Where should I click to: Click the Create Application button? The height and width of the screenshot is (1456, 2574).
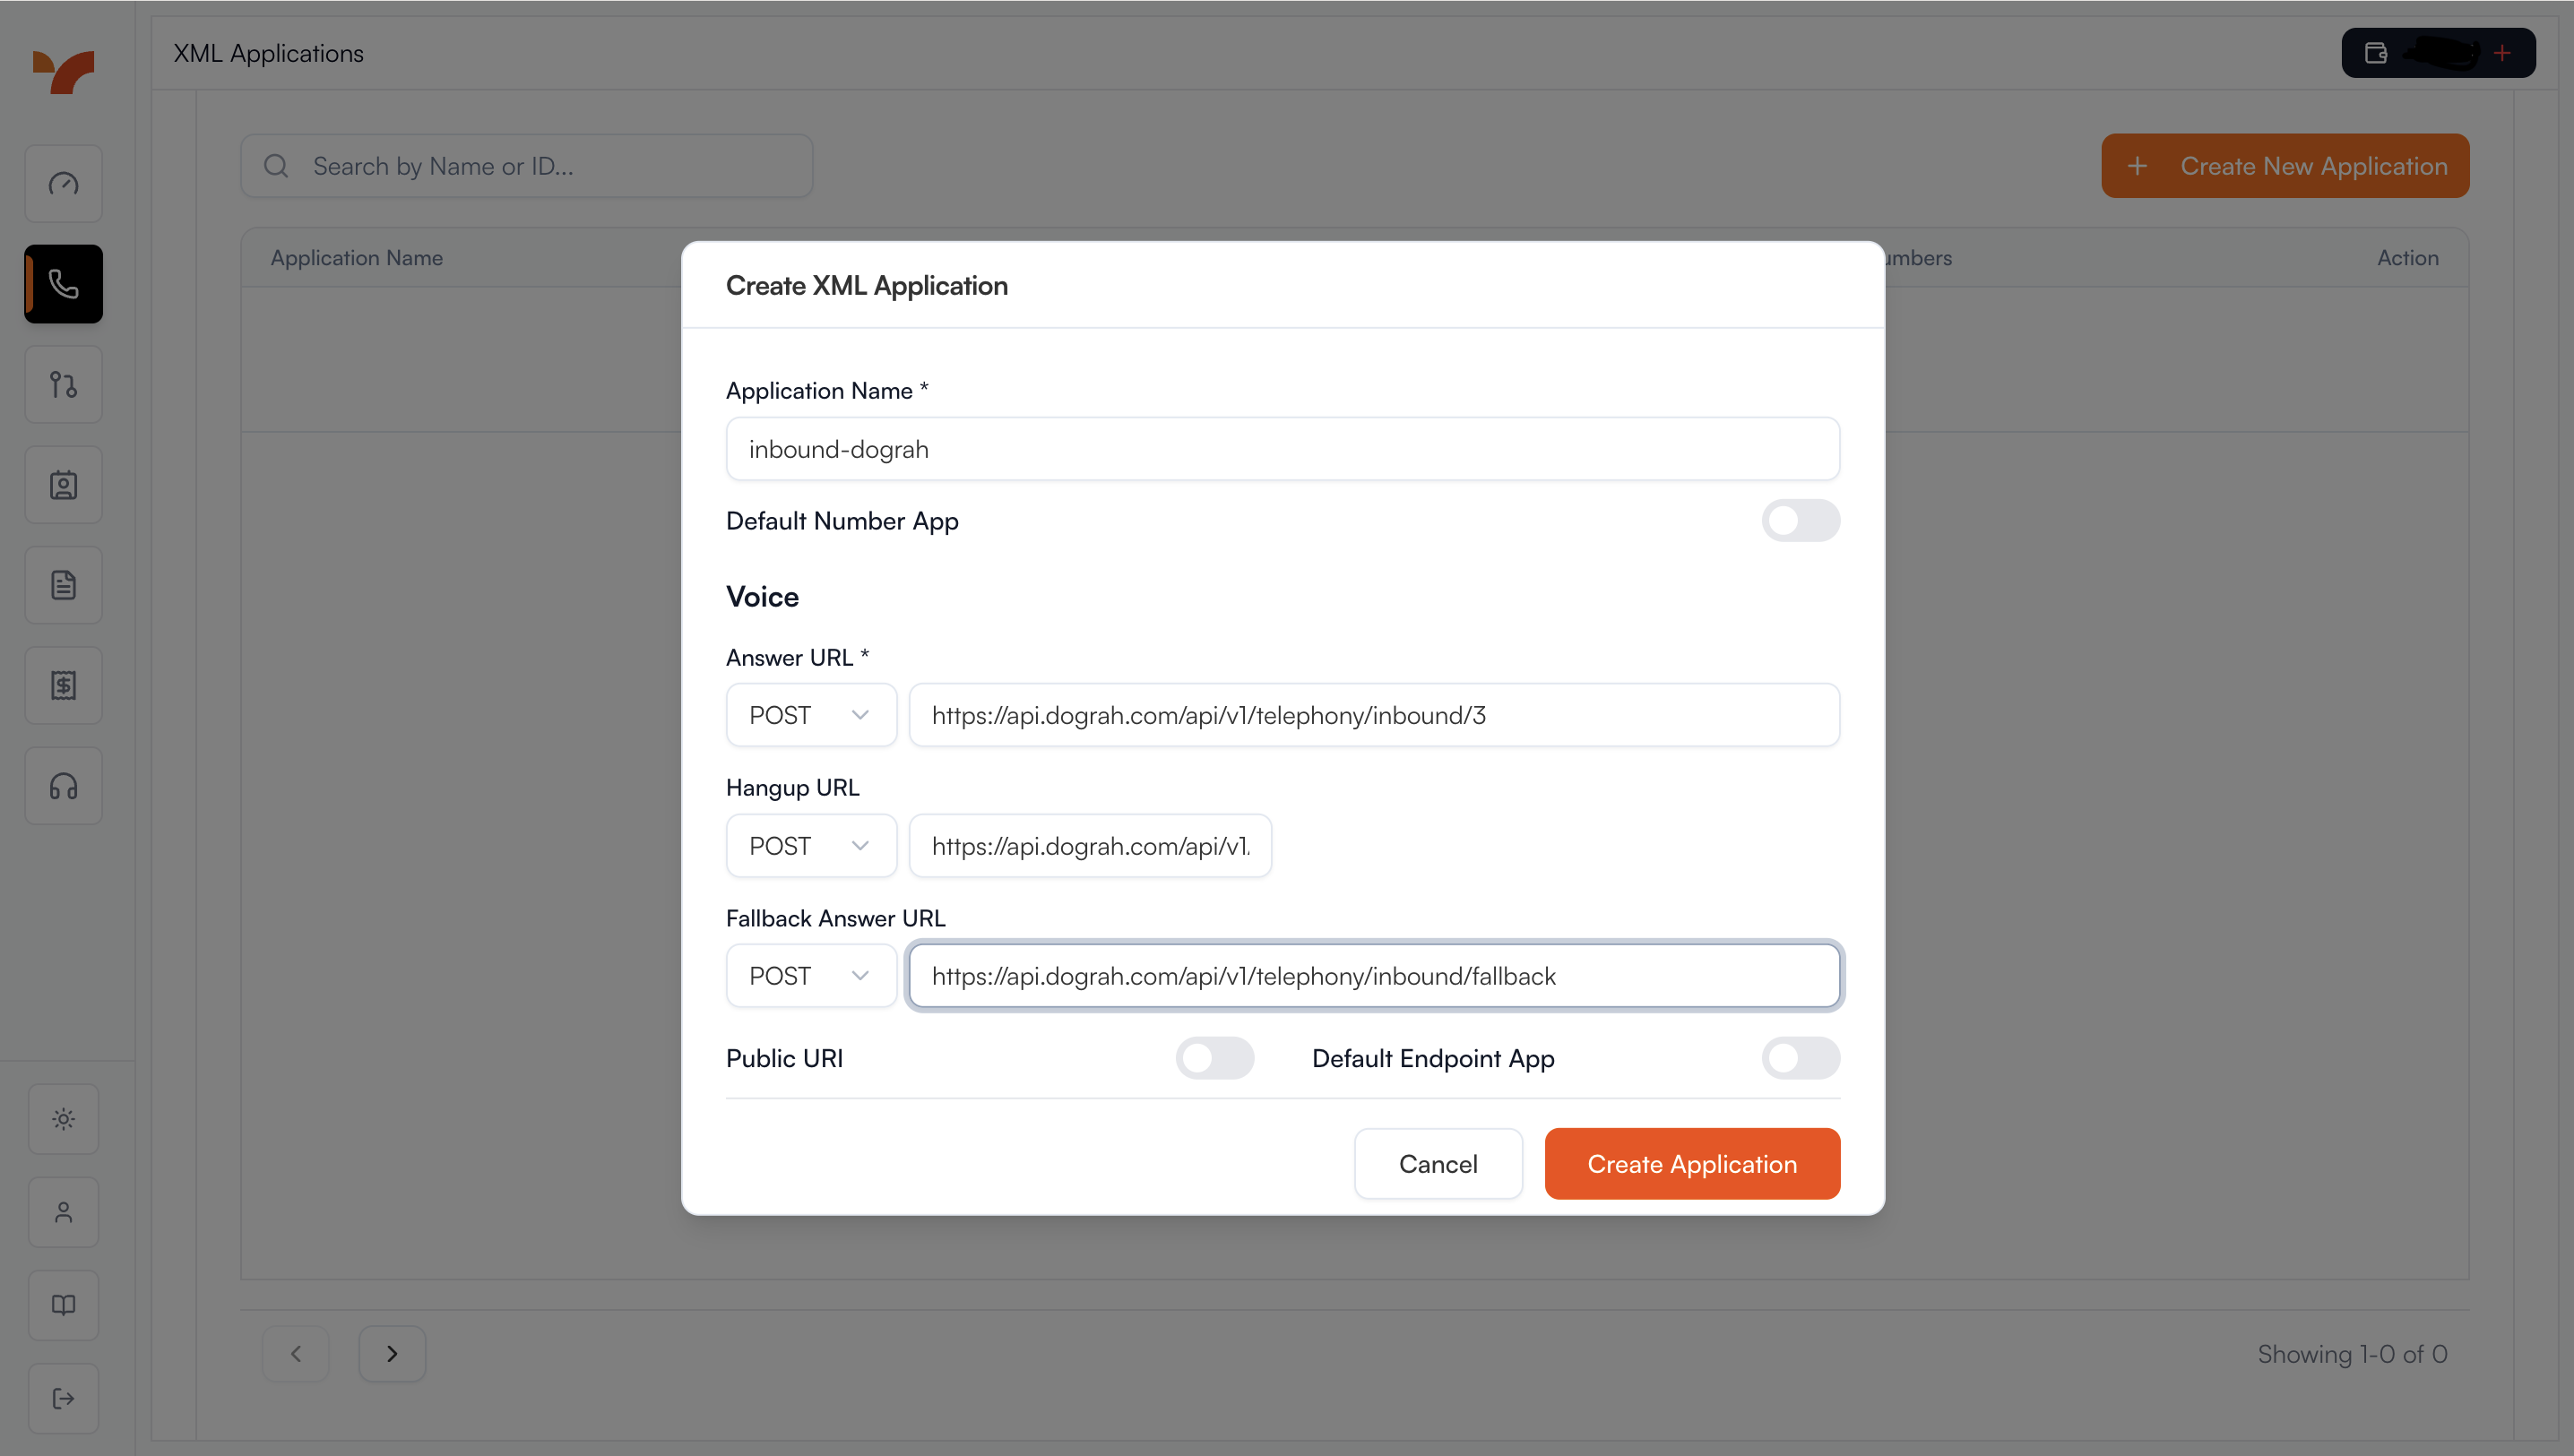1692,1163
